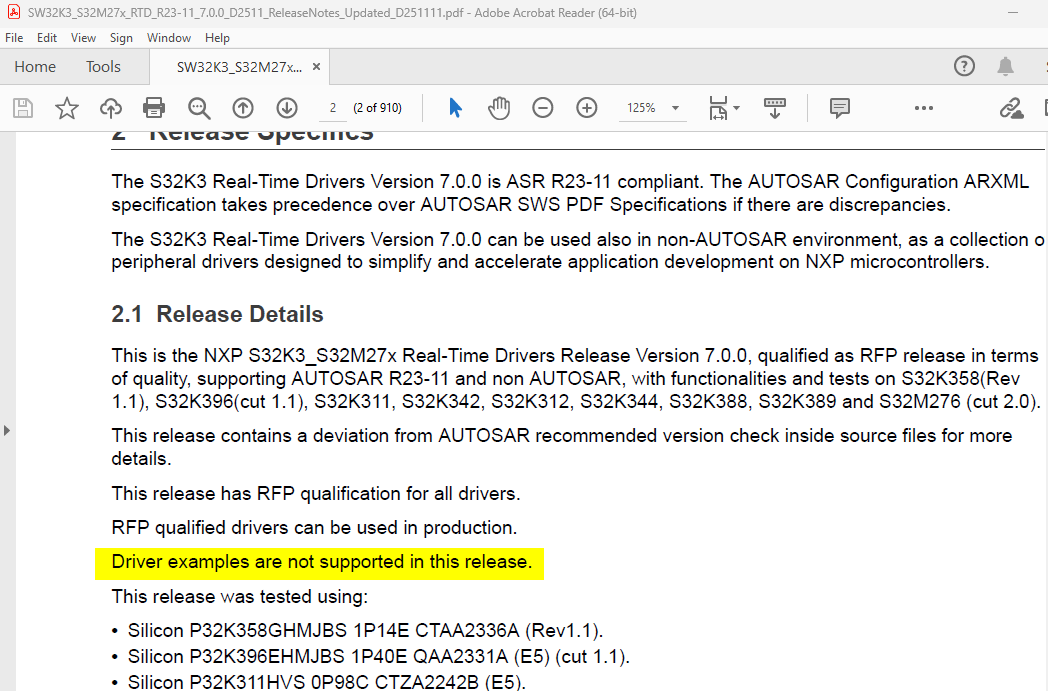The width and height of the screenshot is (1048, 691).
Task: Open more tools ellipsis menu
Action: tap(924, 108)
